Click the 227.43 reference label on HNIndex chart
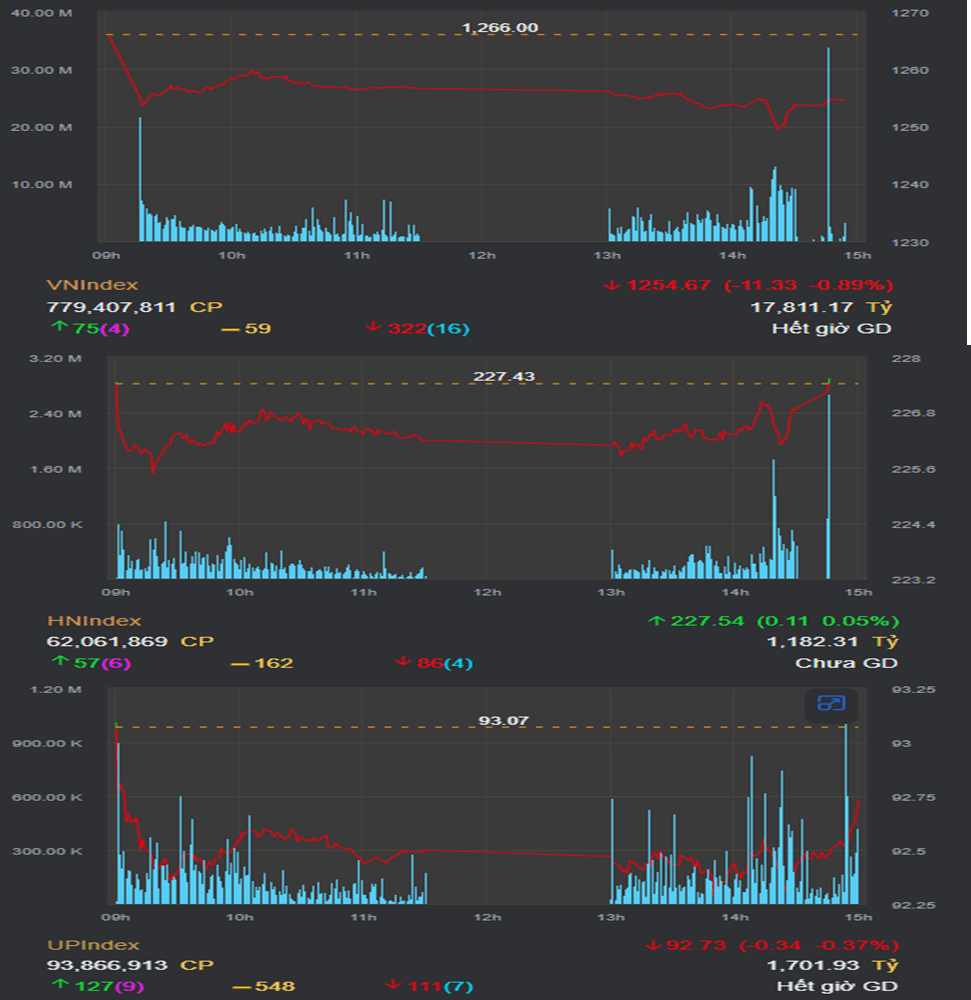Screen dimensions: 971x1000 503,377
